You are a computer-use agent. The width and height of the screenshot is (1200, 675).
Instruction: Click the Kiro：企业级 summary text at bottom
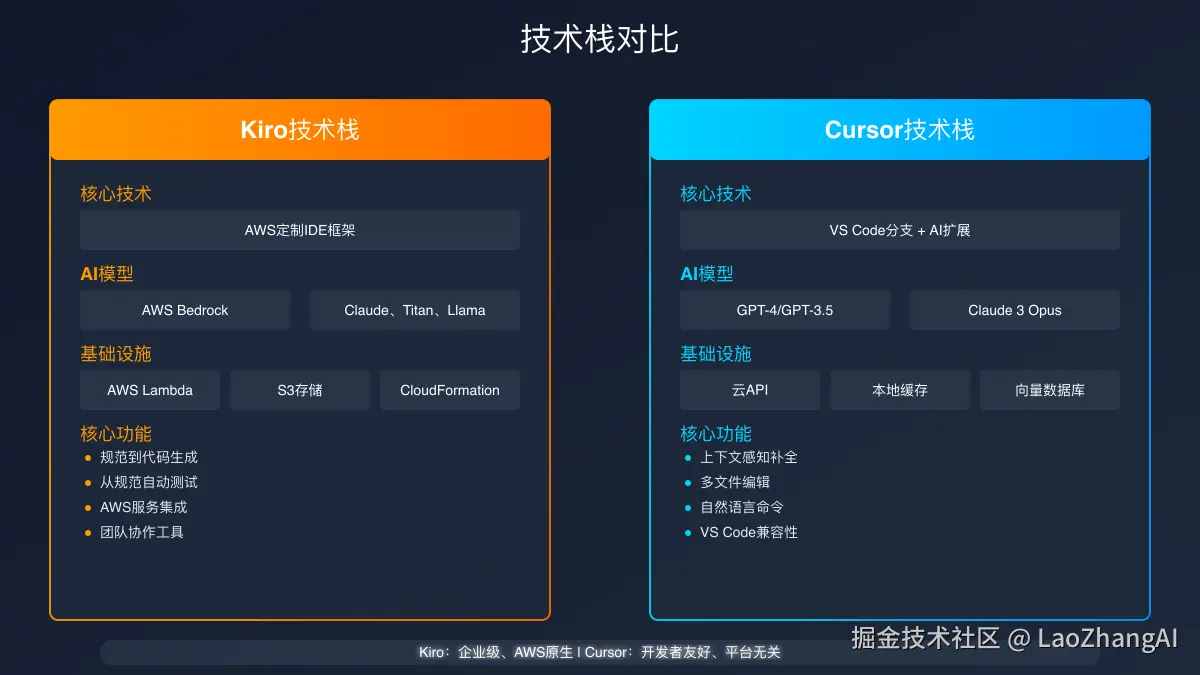(x=600, y=652)
